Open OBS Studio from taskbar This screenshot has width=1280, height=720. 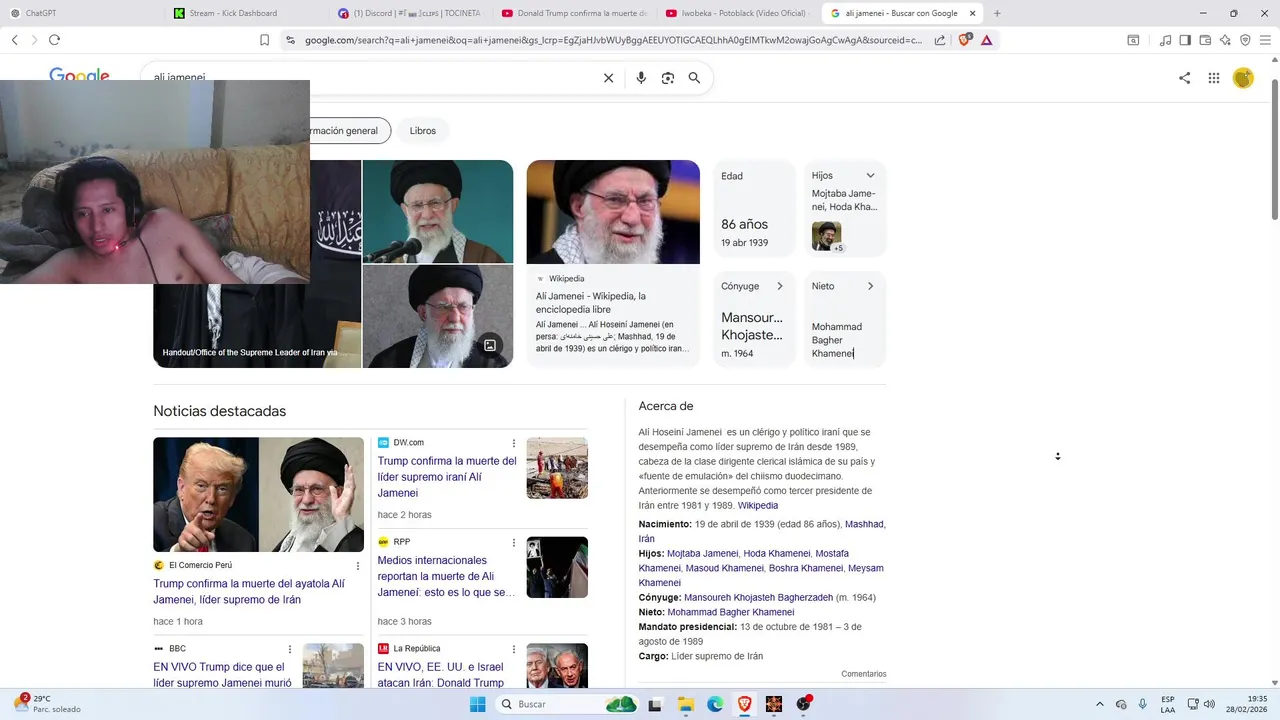point(803,704)
